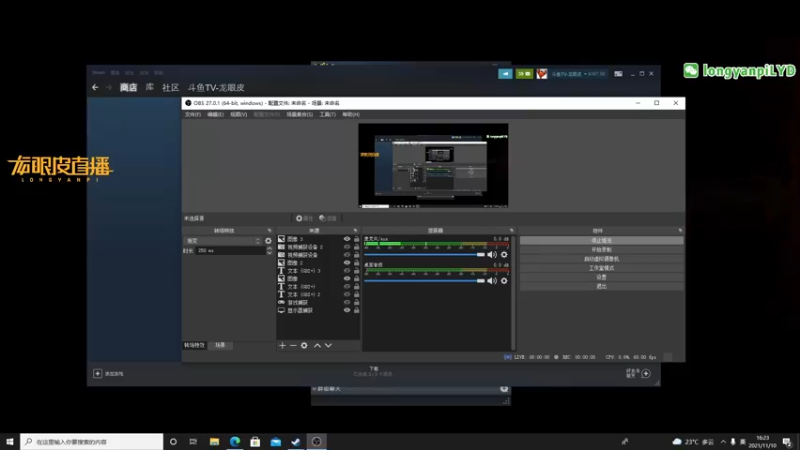800x450 pixels.
Task: Toggle visibility of 文本 (GDI+) 3
Action: tap(347, 270)
